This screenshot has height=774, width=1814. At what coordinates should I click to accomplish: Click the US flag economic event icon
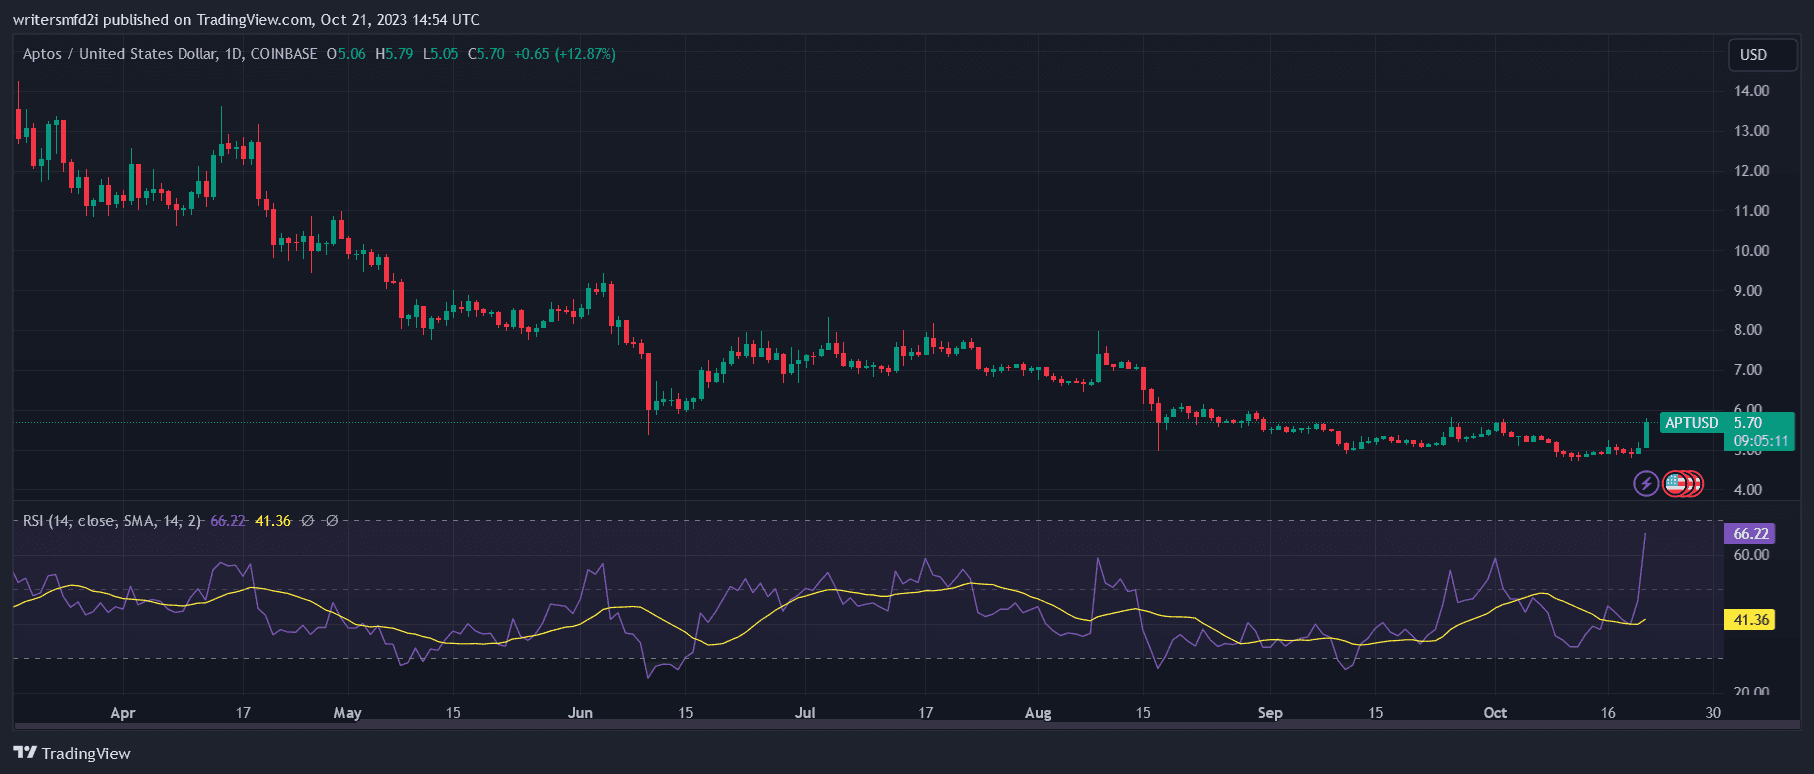[x=1675, y=484]
